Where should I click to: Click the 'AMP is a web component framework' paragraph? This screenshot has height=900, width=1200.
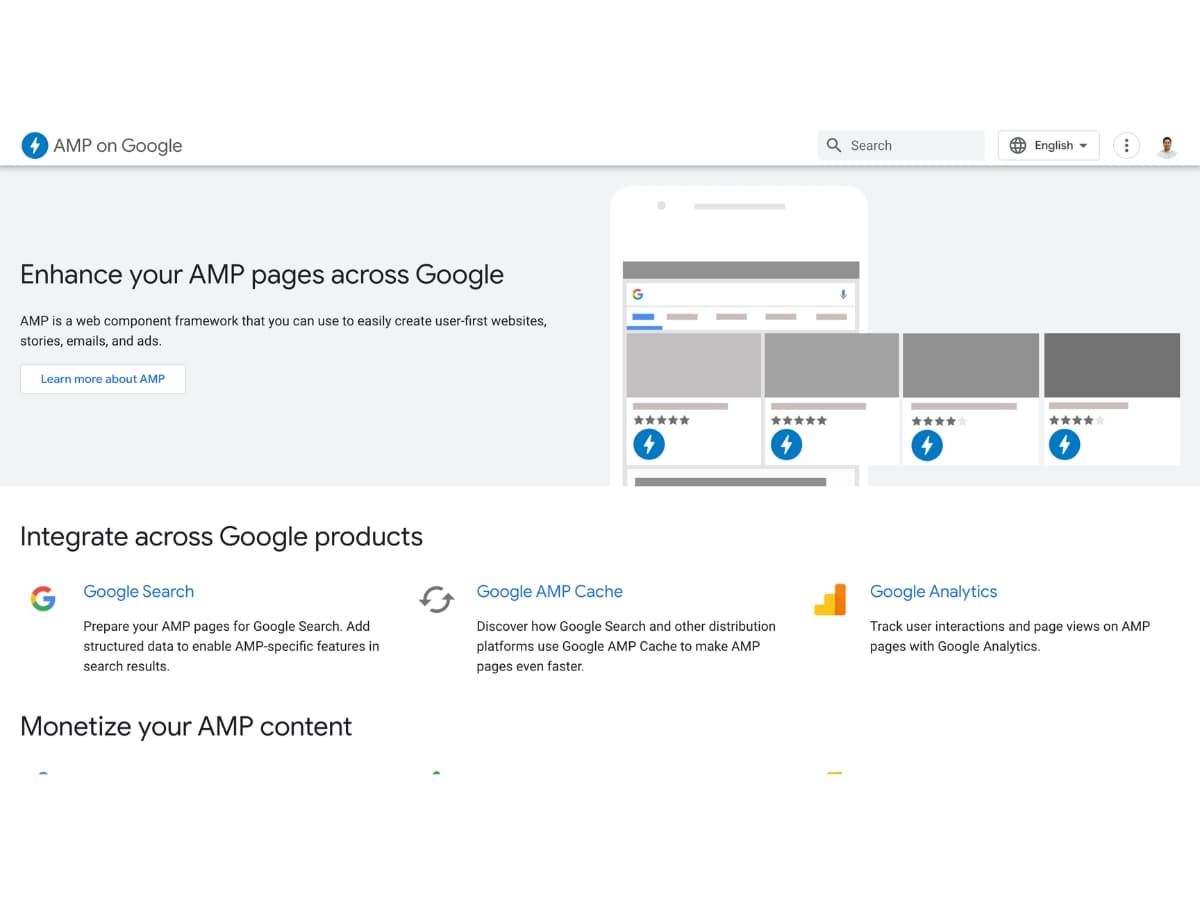point(283,331)
